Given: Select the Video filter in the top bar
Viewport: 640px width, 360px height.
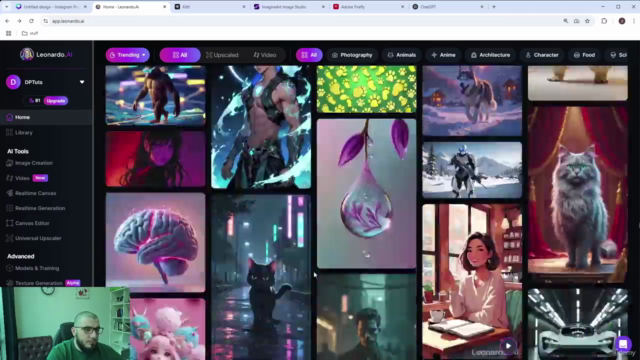Looking at the screenshot, I should (x=265, y=55).
